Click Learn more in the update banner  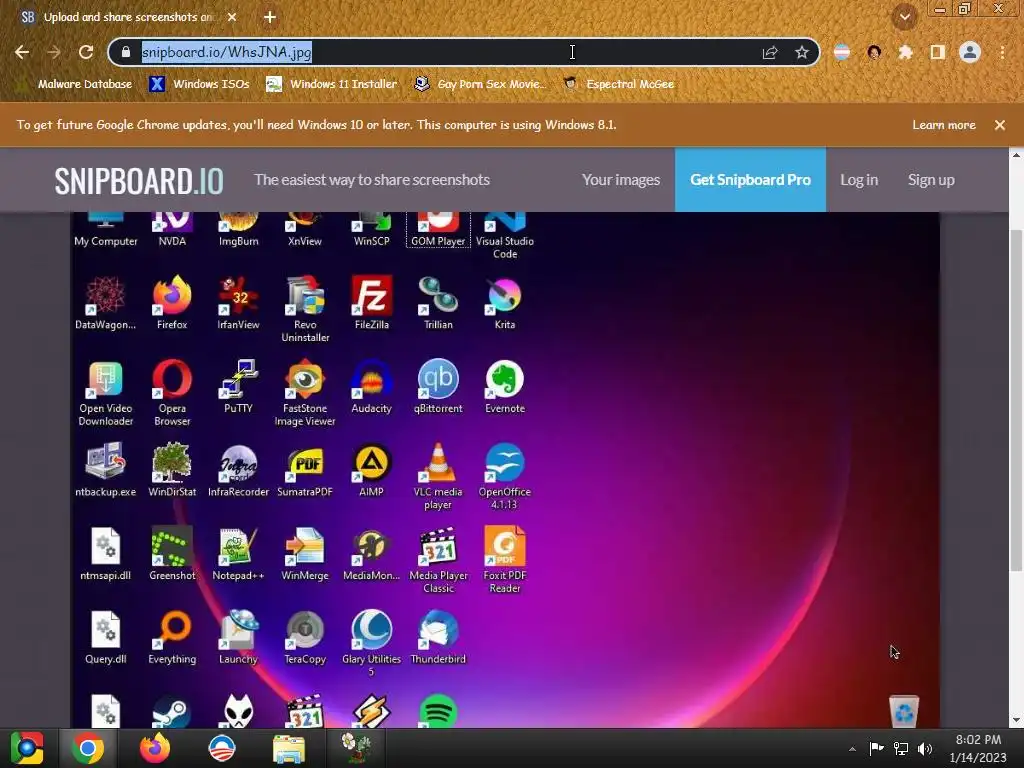tap(944, 125)
